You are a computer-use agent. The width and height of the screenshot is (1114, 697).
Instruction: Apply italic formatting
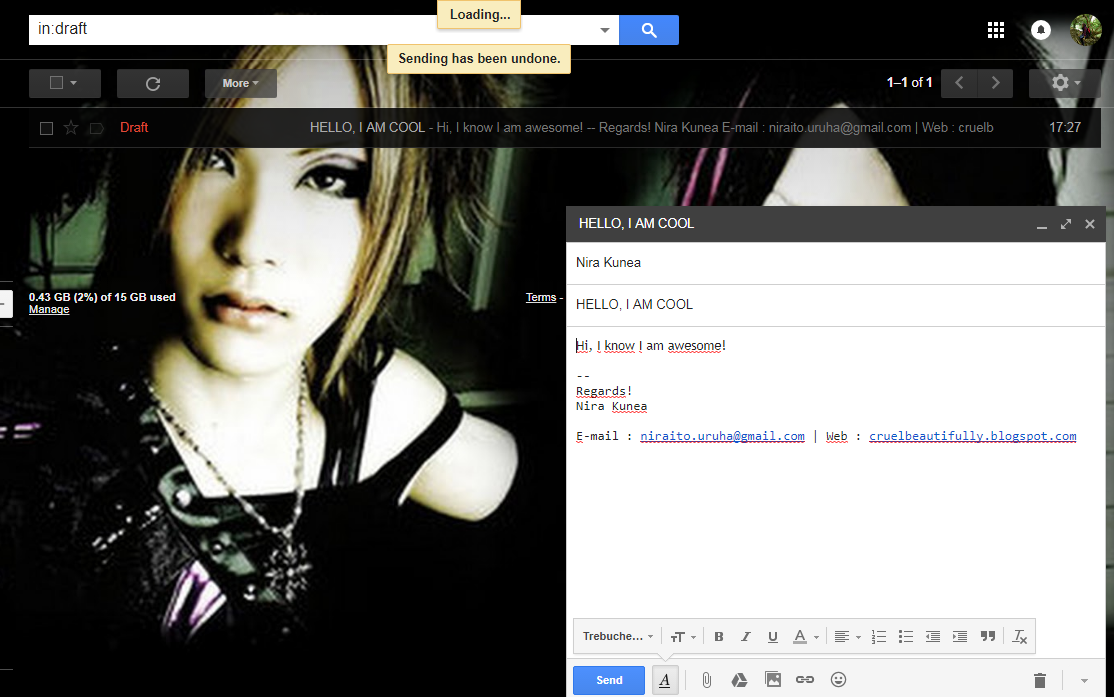[x=745, y=636]
